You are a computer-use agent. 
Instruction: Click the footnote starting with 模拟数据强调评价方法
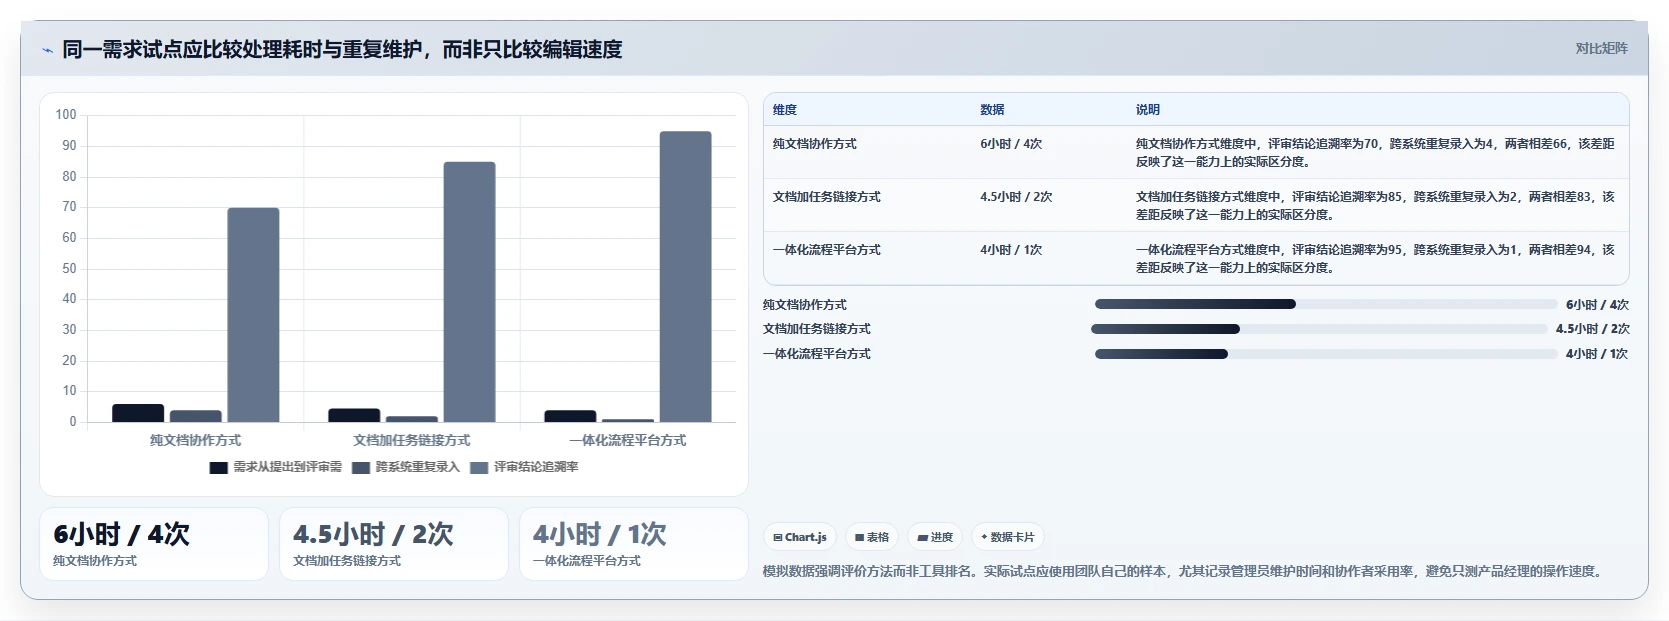(x=1185, y=572)
